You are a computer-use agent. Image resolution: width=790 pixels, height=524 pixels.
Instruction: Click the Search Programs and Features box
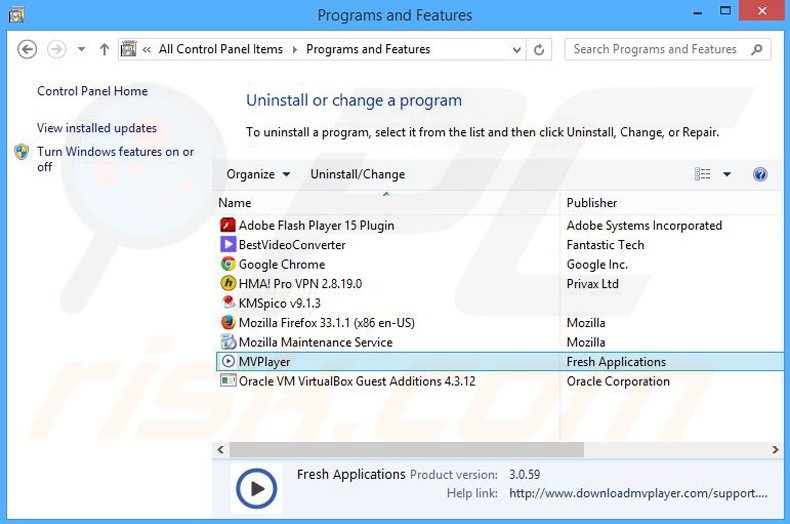(x=668, y=49)
